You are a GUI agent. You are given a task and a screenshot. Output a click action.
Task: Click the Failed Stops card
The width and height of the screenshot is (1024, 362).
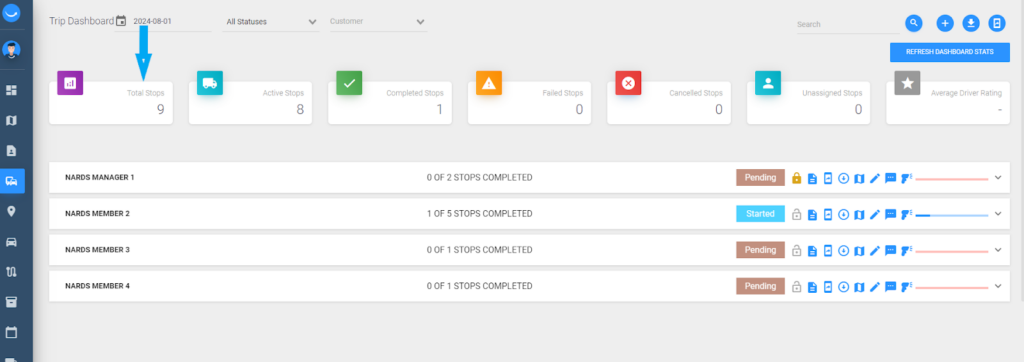click(530, 103)
